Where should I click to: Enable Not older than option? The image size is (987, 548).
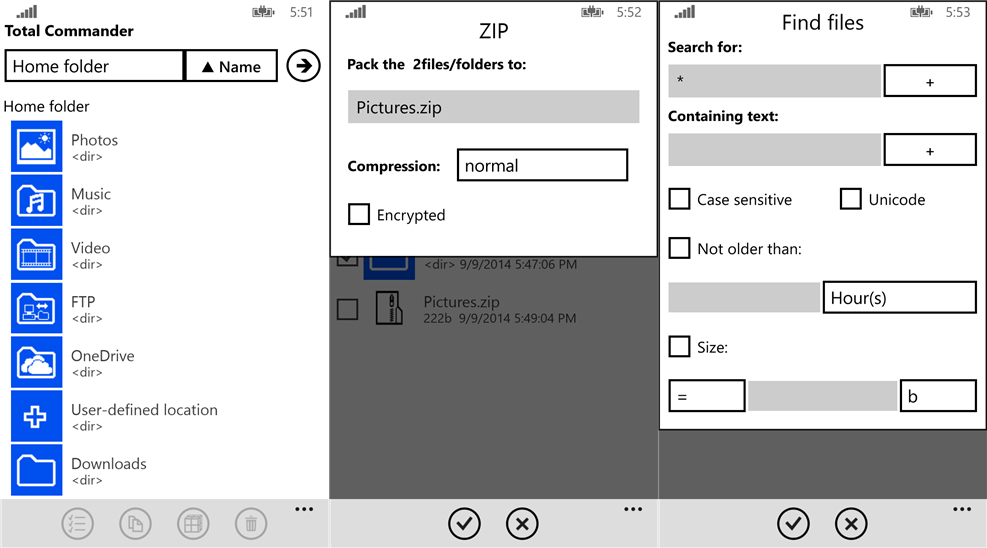[679, 248]
